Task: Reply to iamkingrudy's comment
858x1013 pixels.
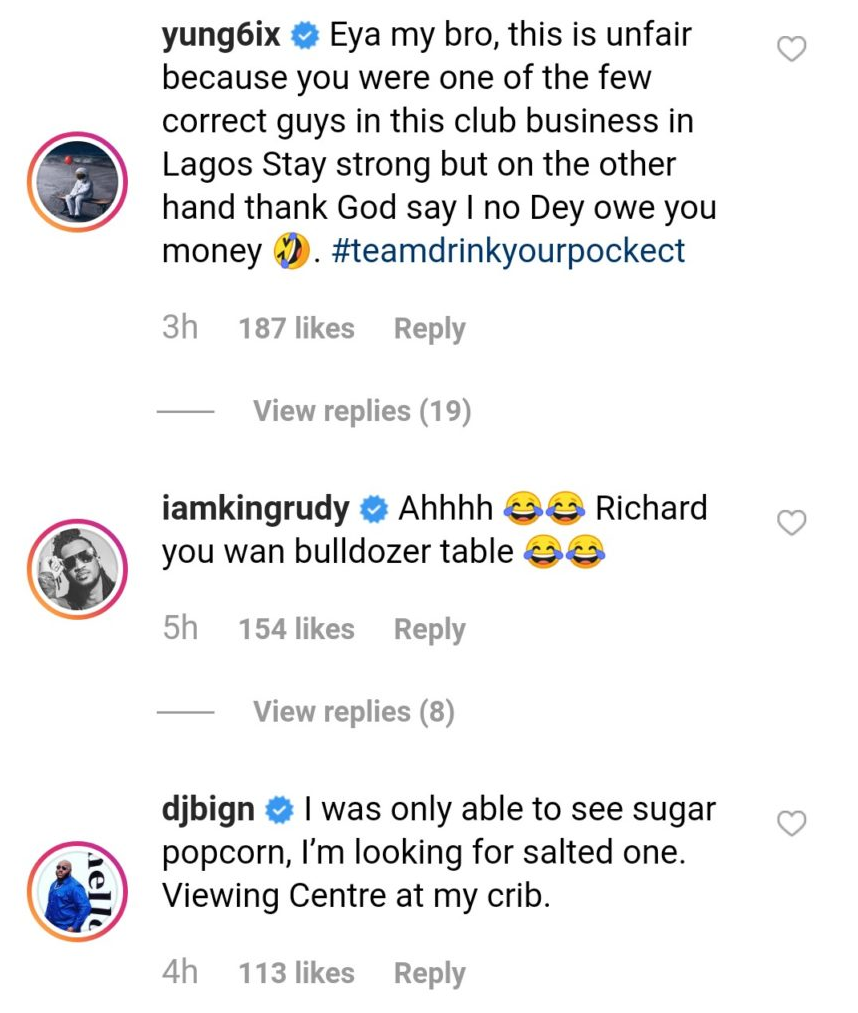Action: coord(429,629)
